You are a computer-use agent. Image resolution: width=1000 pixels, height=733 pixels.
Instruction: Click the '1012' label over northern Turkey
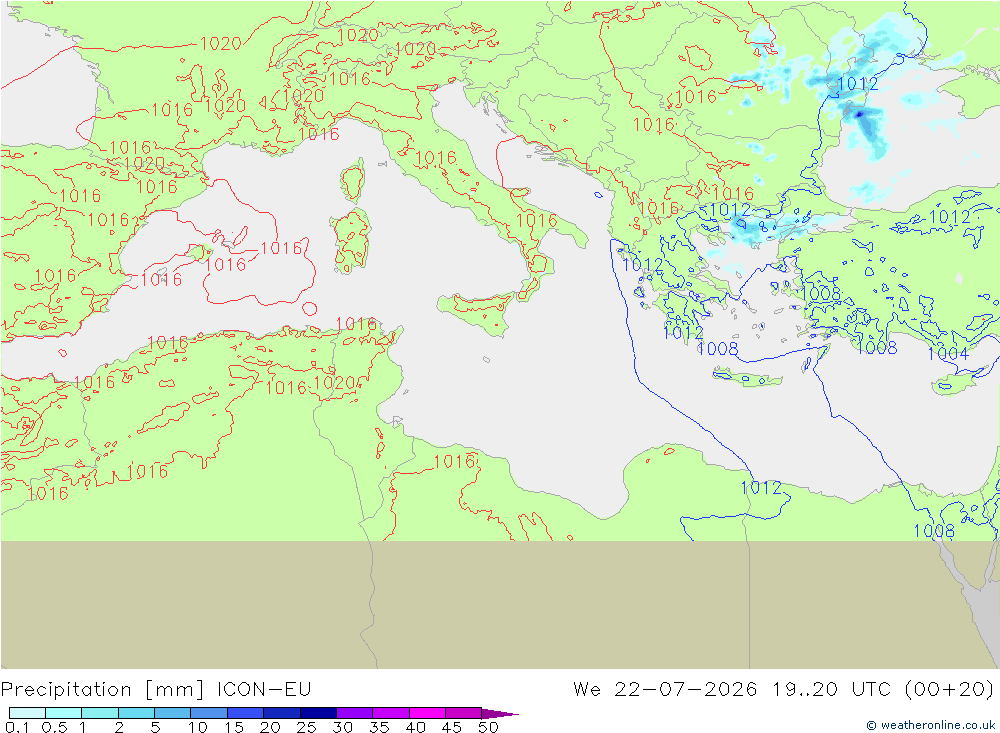950,217
